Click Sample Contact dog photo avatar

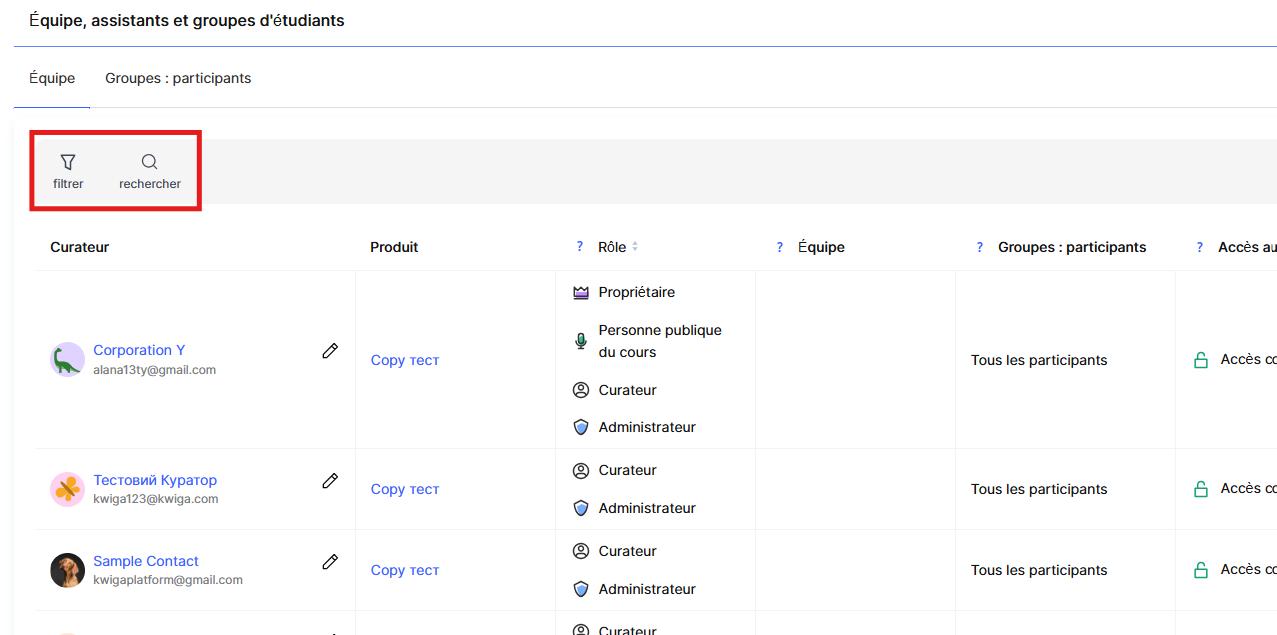[x=67, y=570]
